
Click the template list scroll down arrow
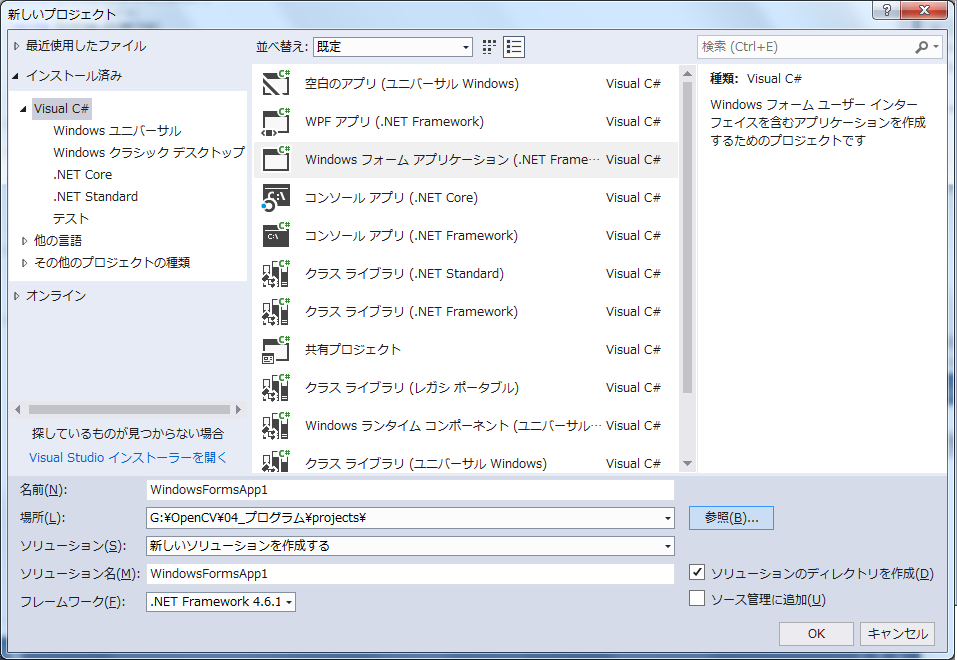pos(687,464)
